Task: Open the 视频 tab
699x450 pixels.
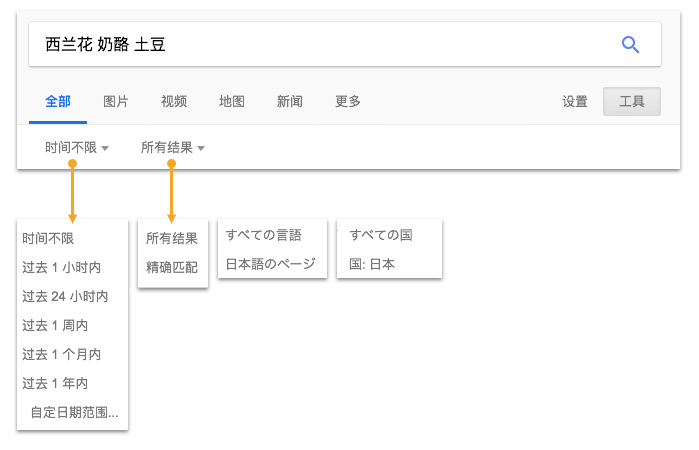Action: [174, 101]
